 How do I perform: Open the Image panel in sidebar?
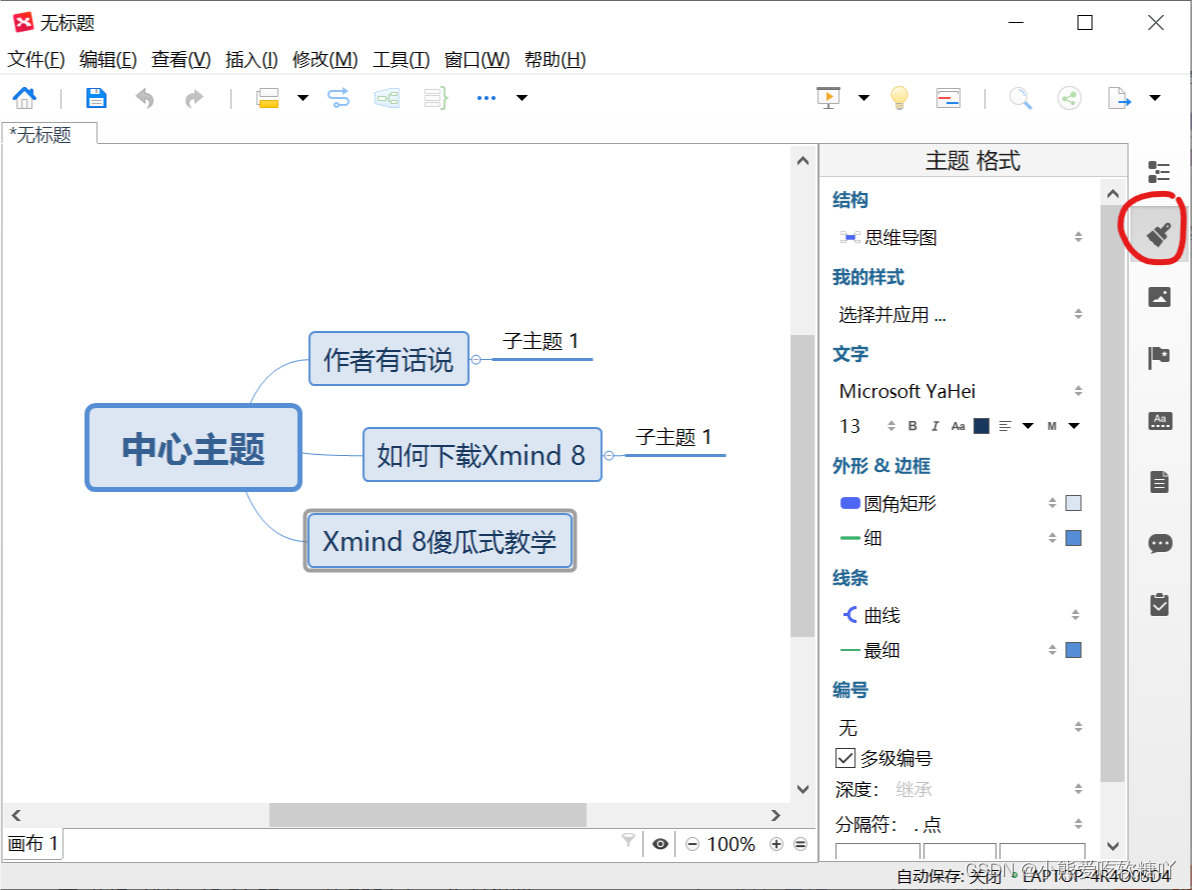click(x=1159, y=296)
